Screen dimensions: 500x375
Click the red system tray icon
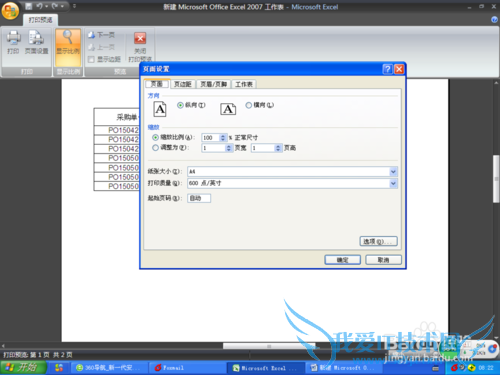(x=454, y=368)
